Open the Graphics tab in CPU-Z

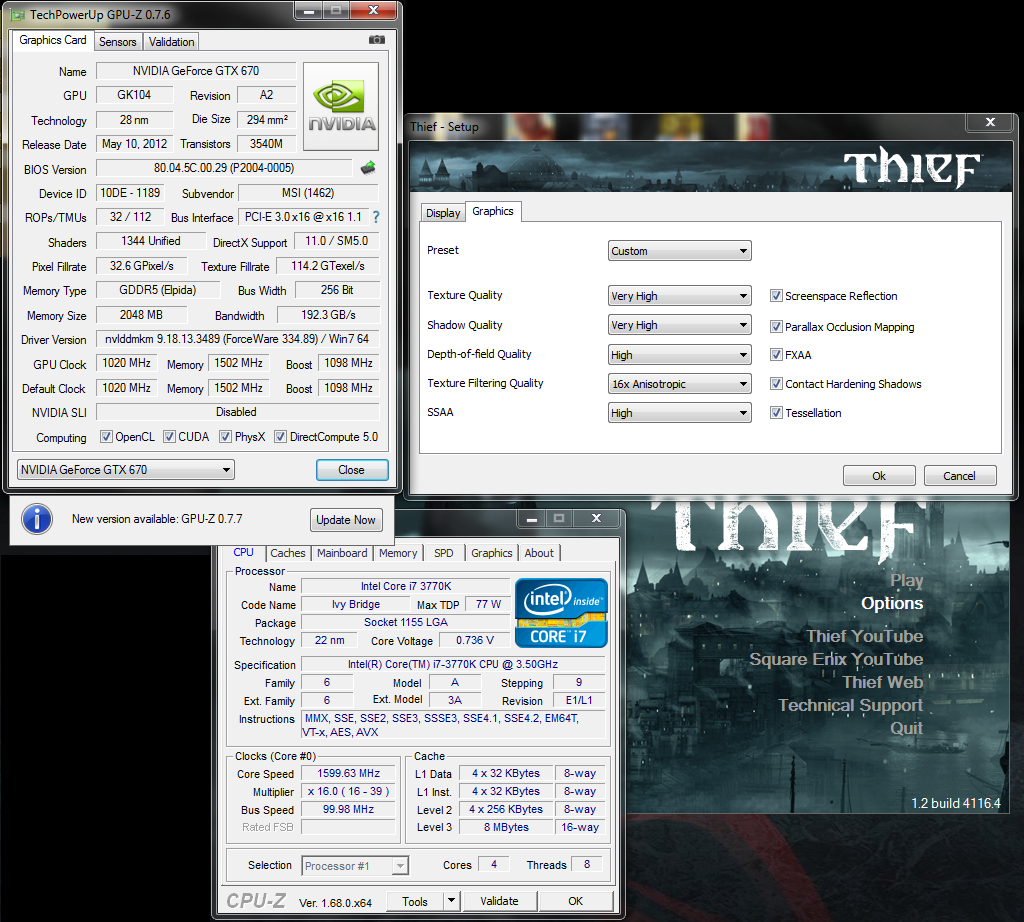coord(492,553)
